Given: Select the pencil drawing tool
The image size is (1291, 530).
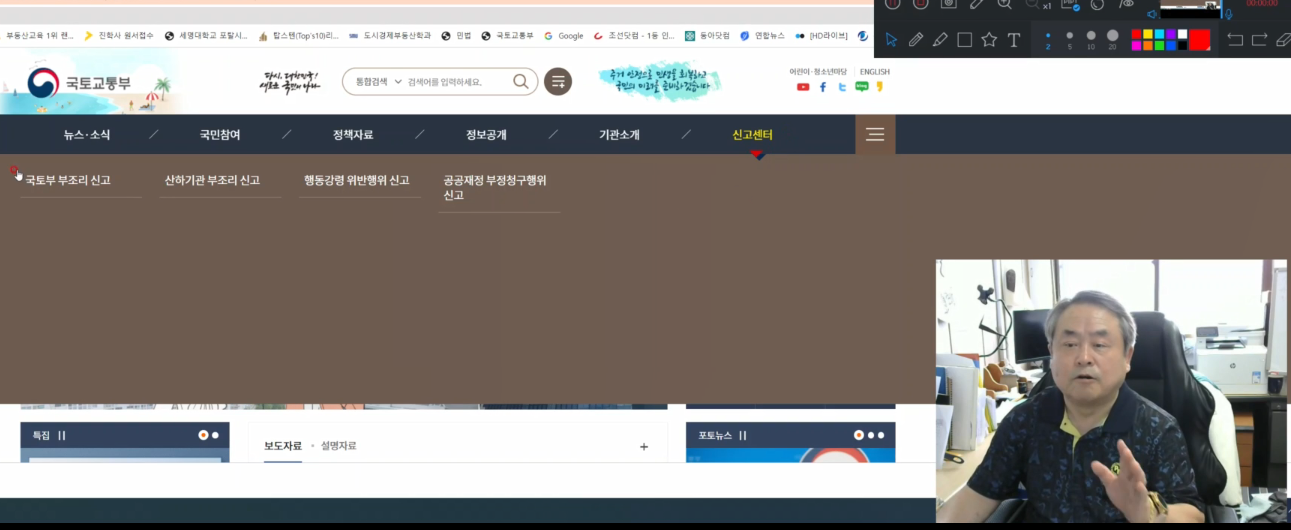Looking at the screenshot, I should (916, 40).
